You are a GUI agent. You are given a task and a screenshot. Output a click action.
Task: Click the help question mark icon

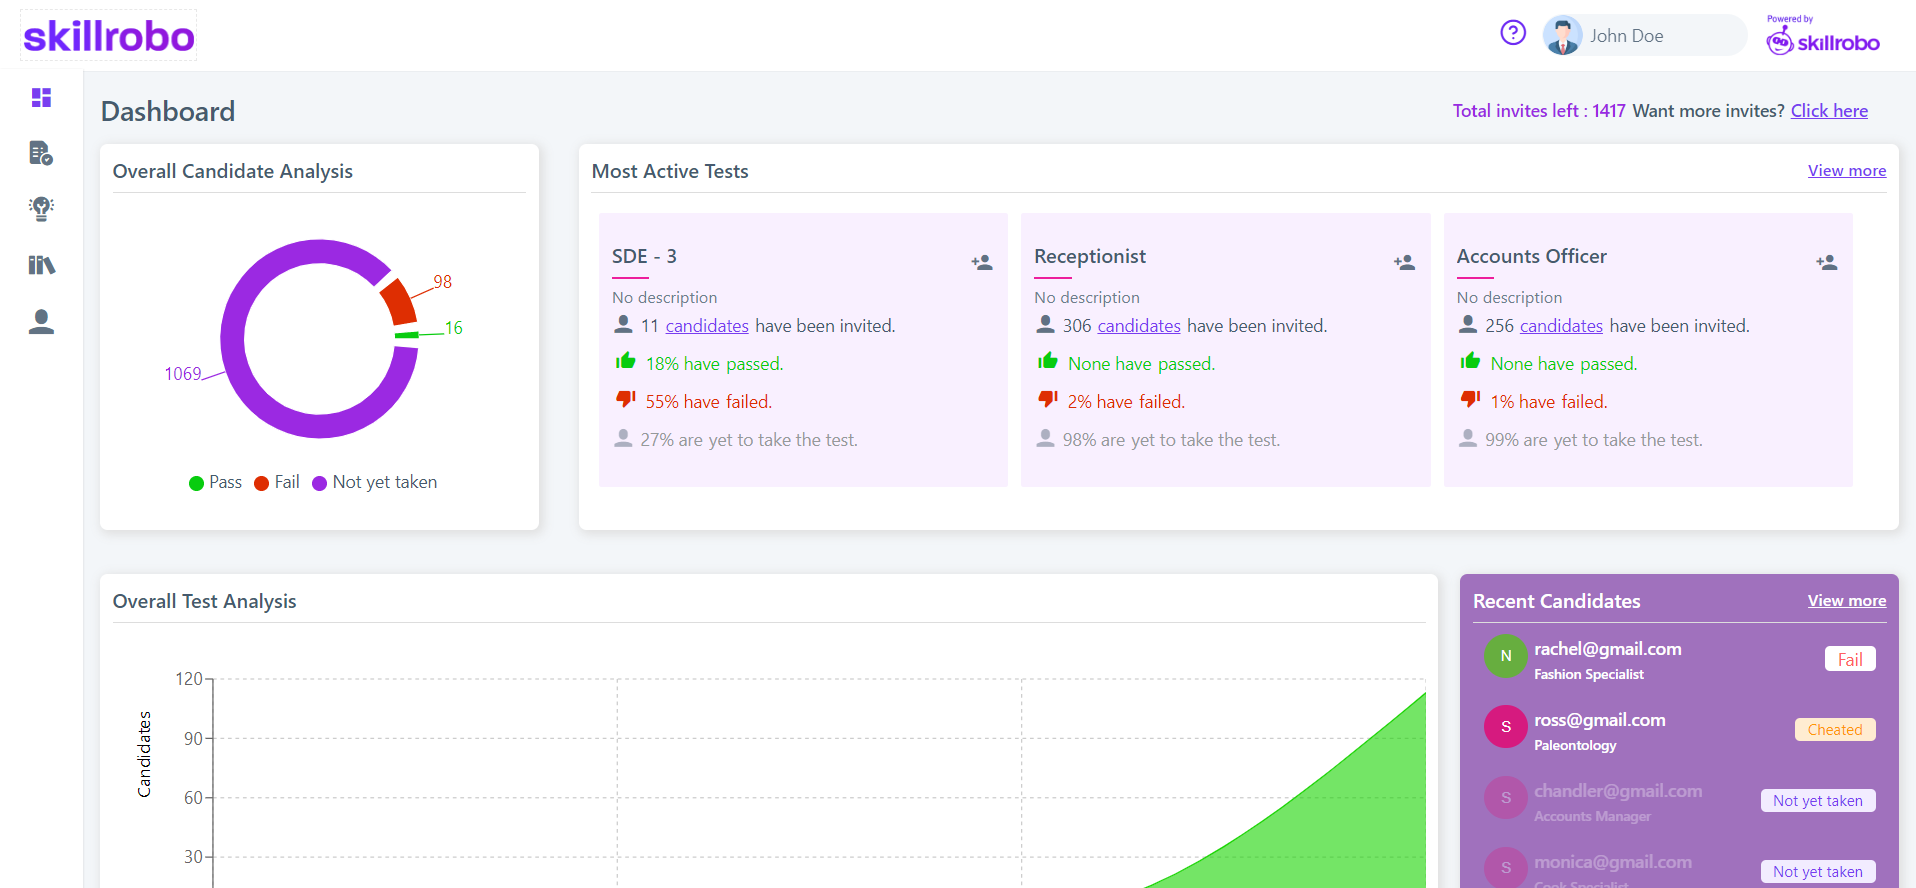[1513, 33]
